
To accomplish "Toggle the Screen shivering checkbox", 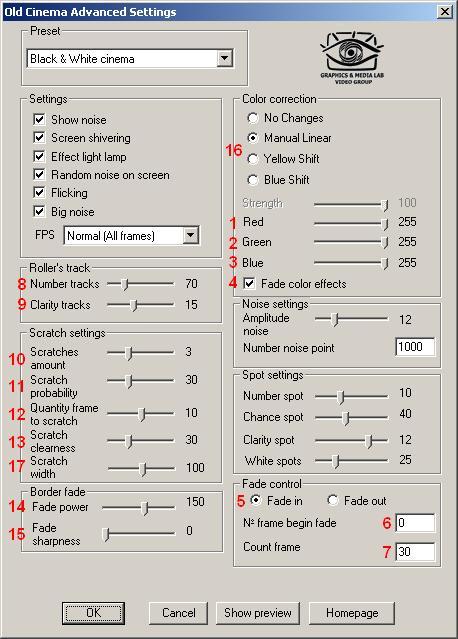I will [39, 137].
